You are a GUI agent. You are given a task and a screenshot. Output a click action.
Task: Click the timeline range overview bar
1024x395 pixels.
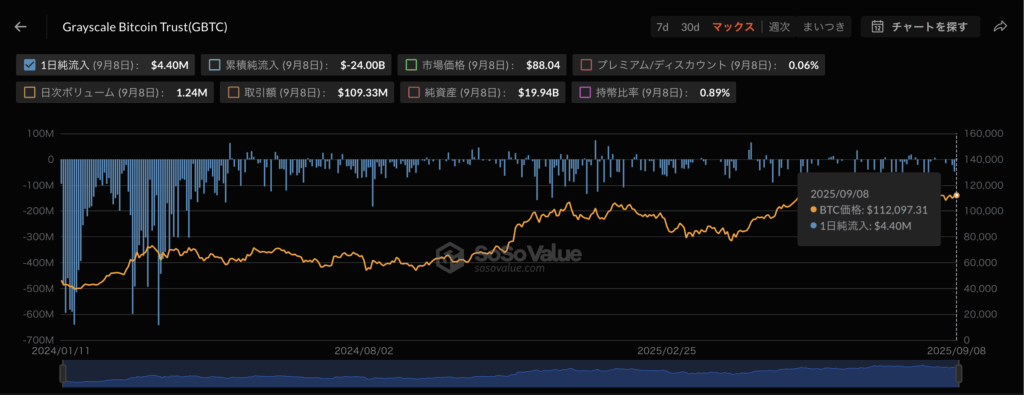(511, 374)
